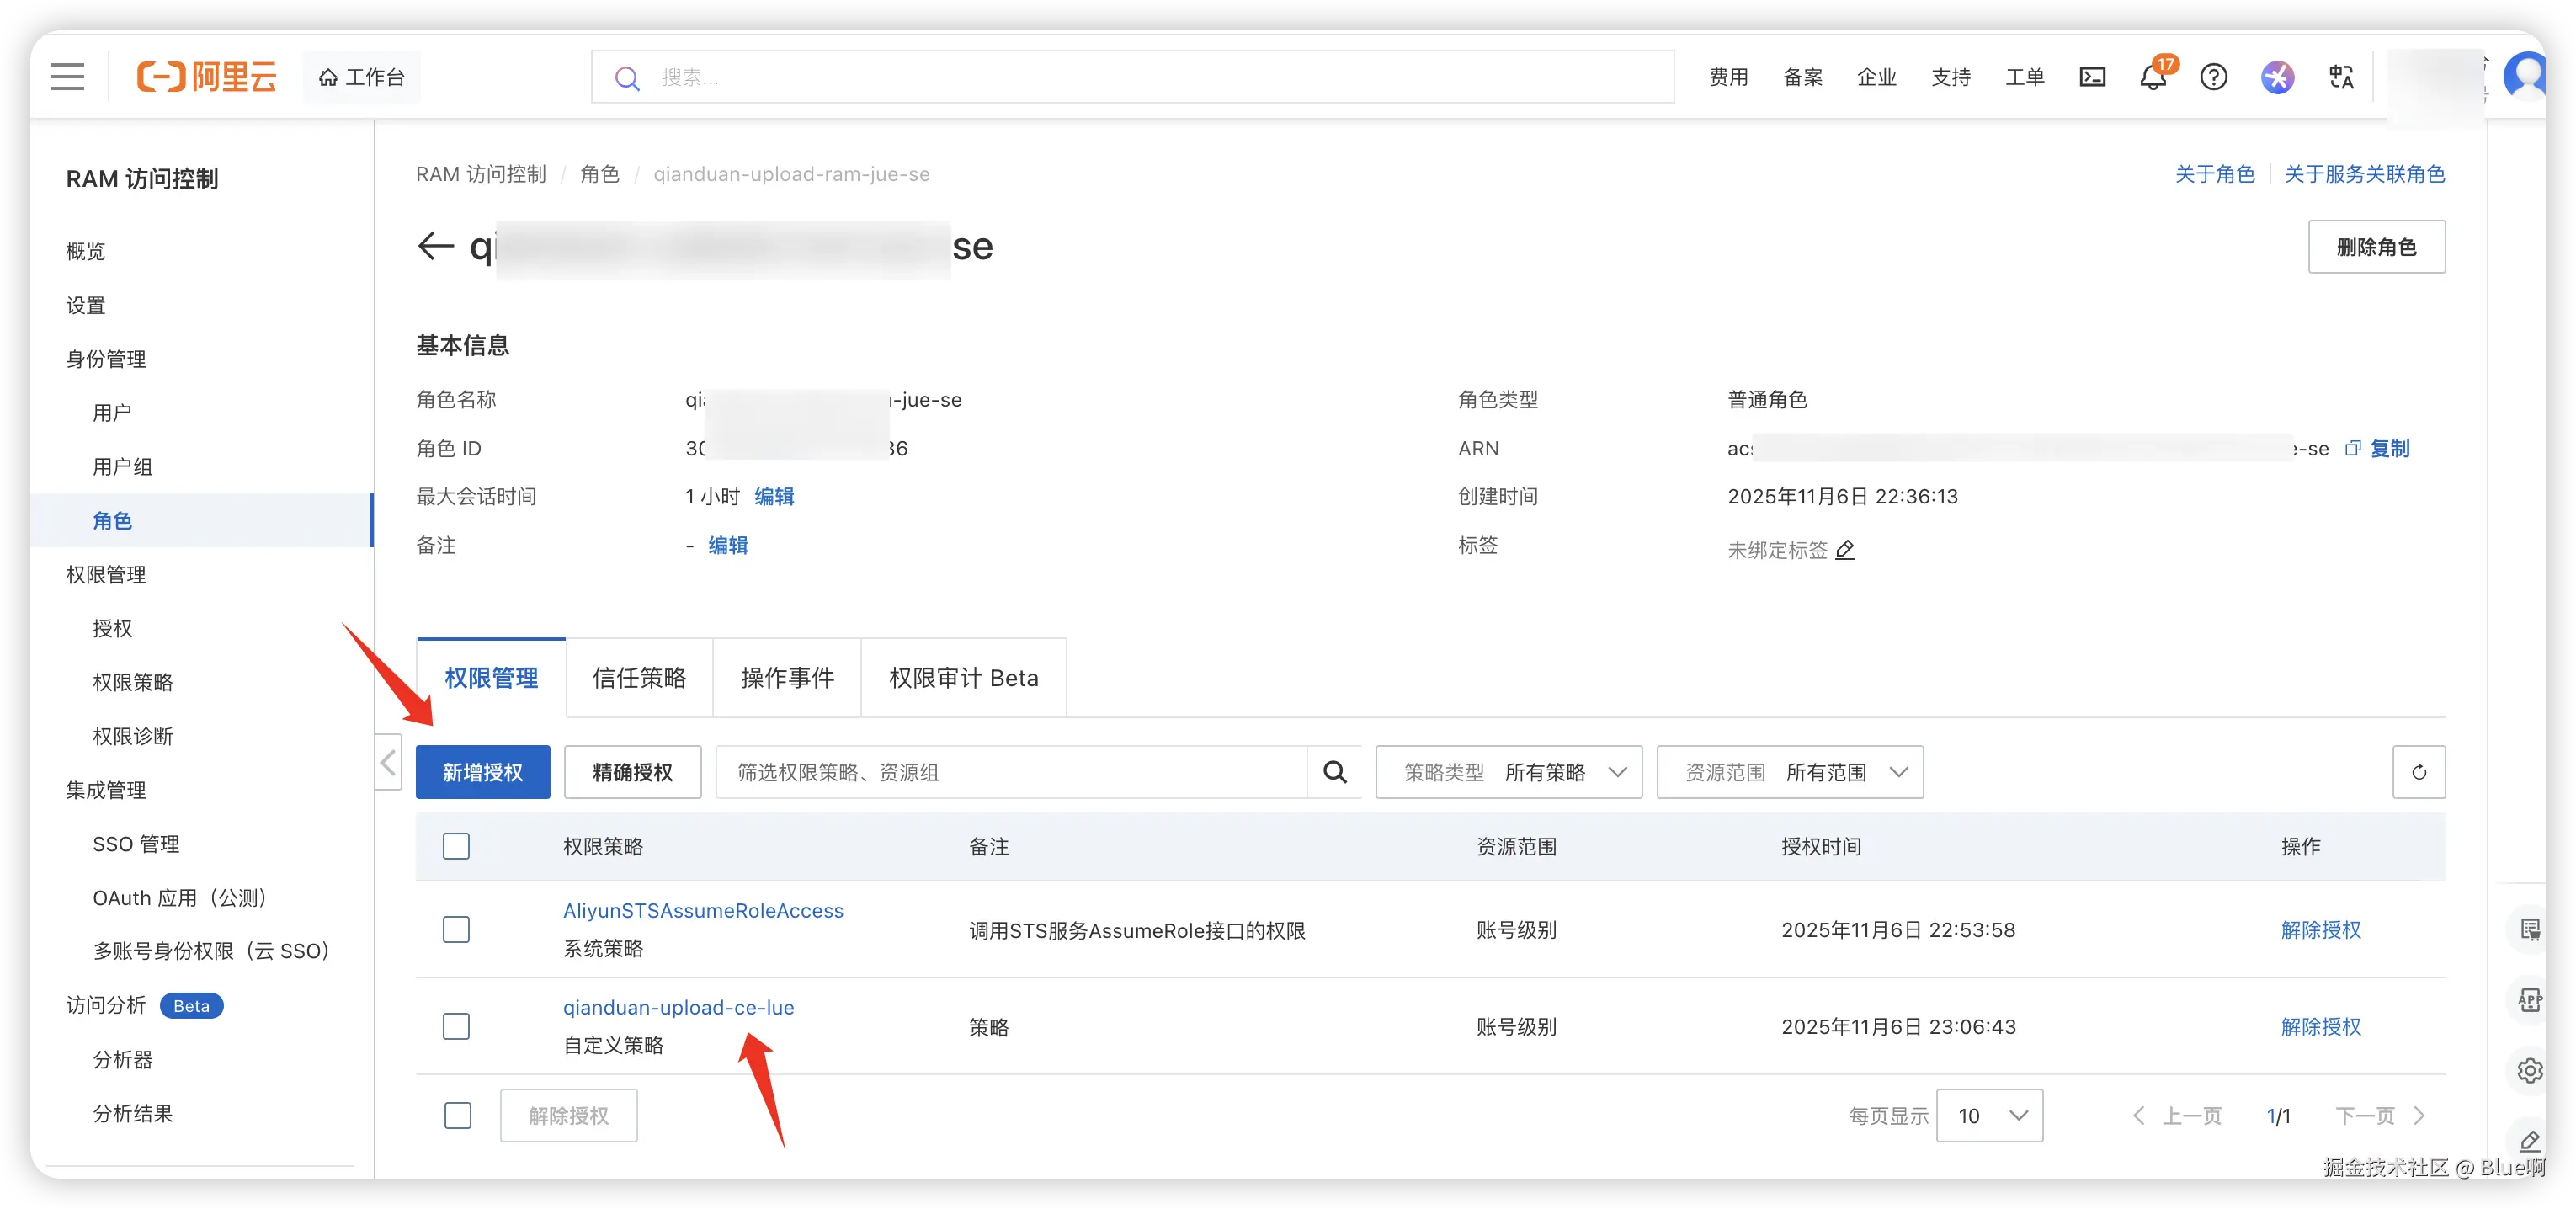Check the qianduan-upload-ce-lue row checkbox

tap(456, 1026)
